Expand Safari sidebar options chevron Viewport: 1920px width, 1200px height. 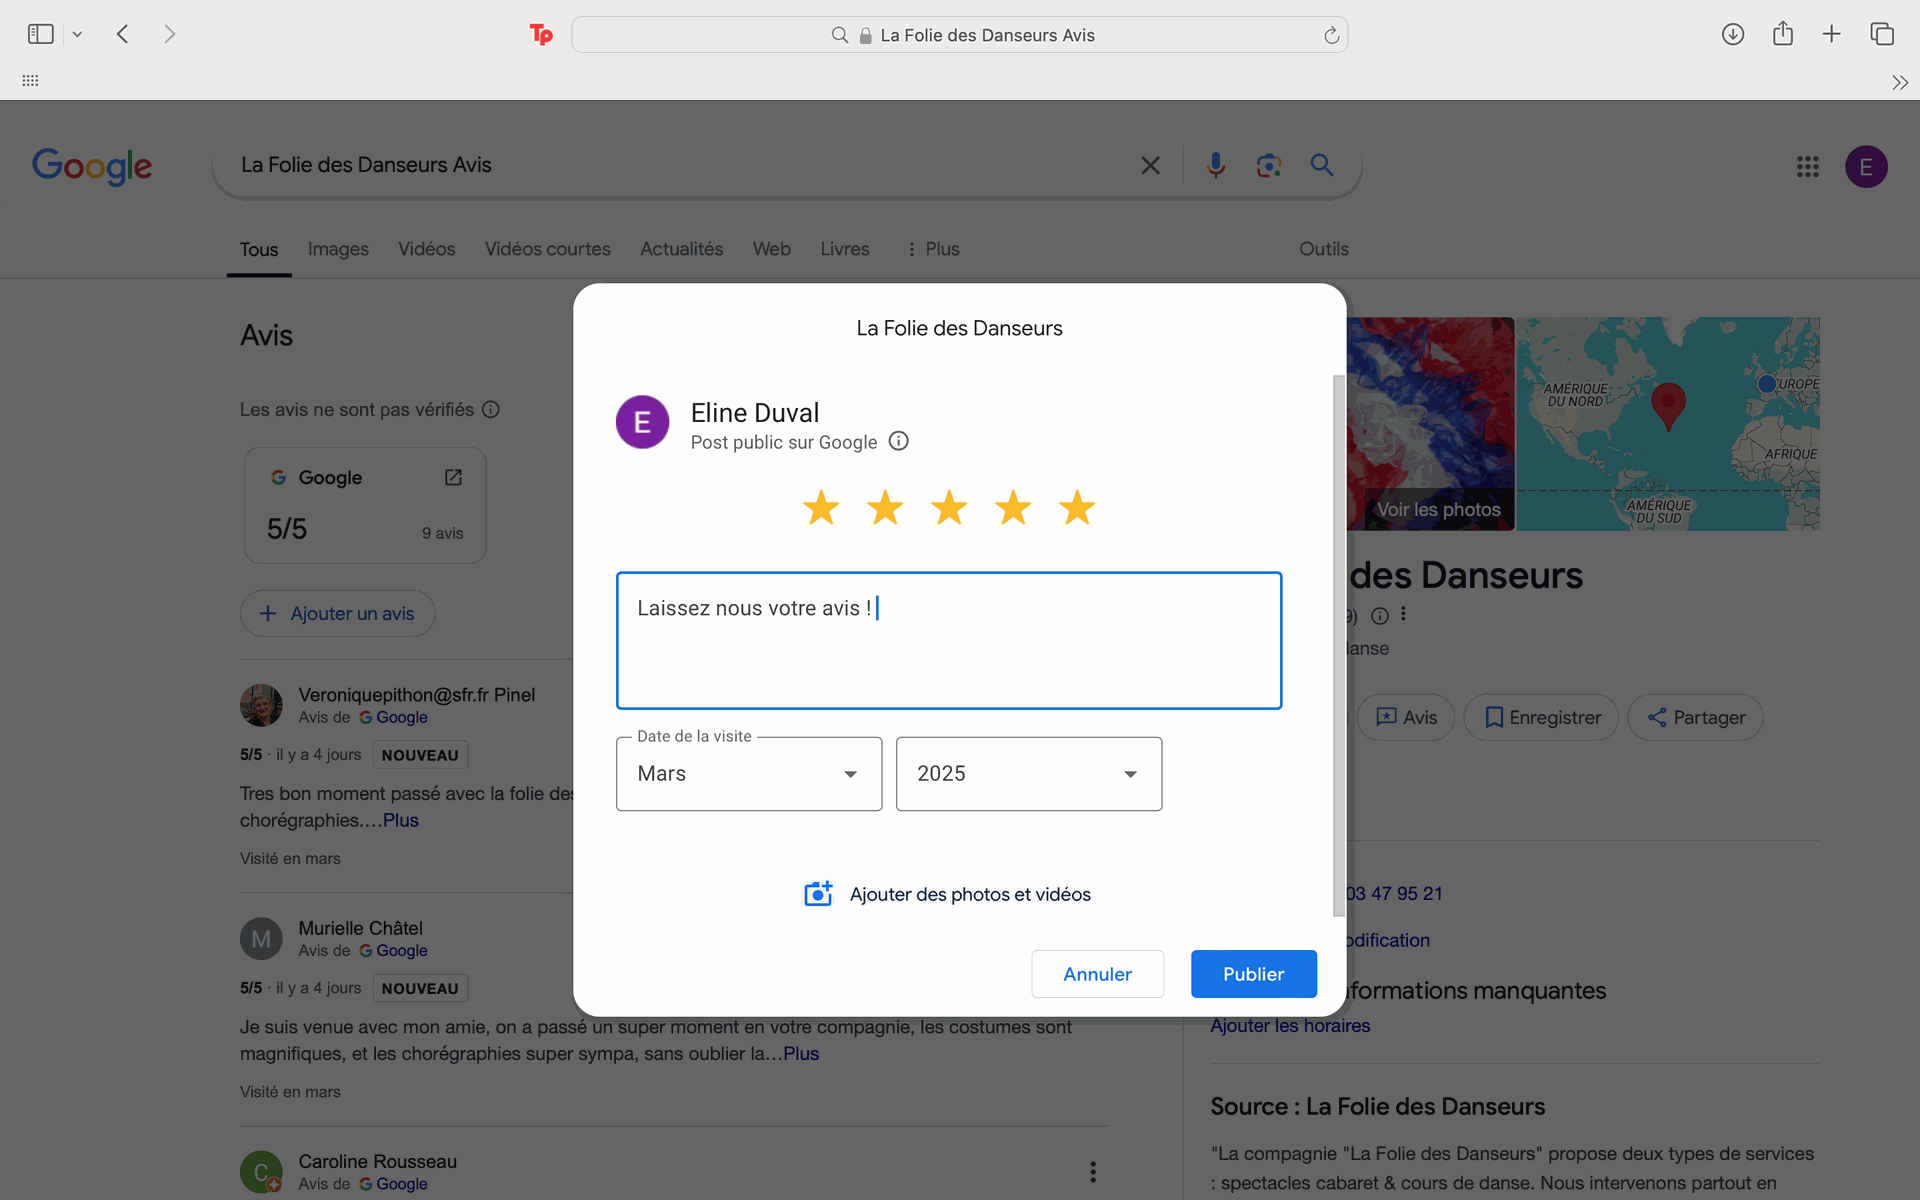click(x=77, y=35)
